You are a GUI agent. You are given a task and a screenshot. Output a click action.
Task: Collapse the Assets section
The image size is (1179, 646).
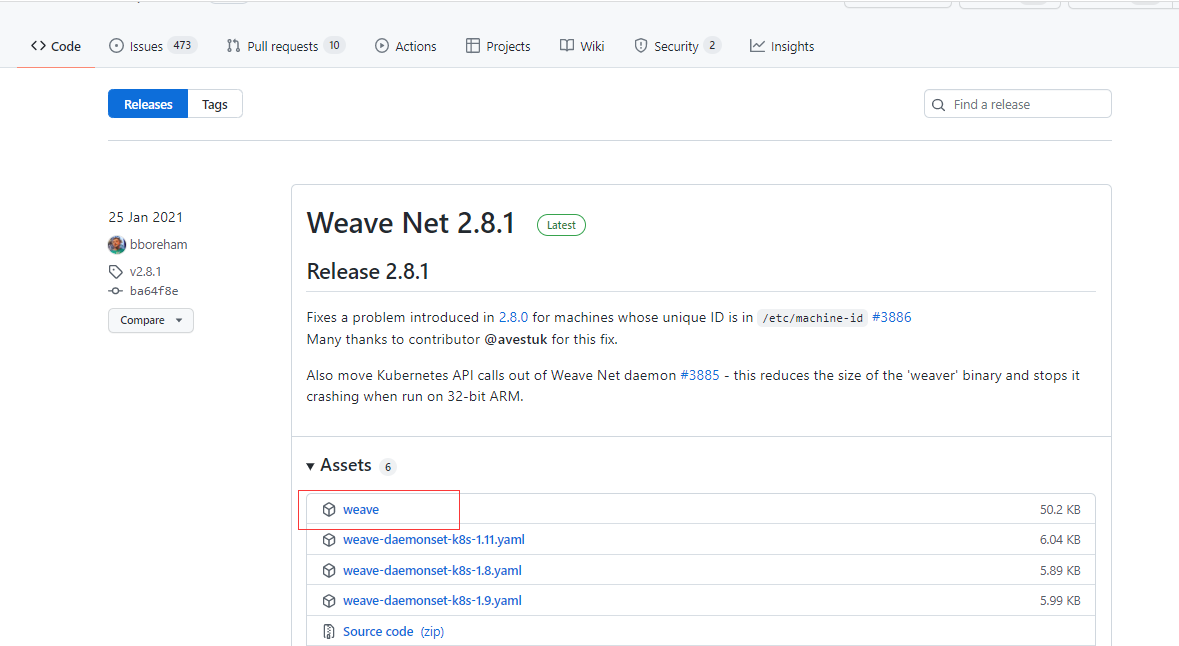(339, 466)
